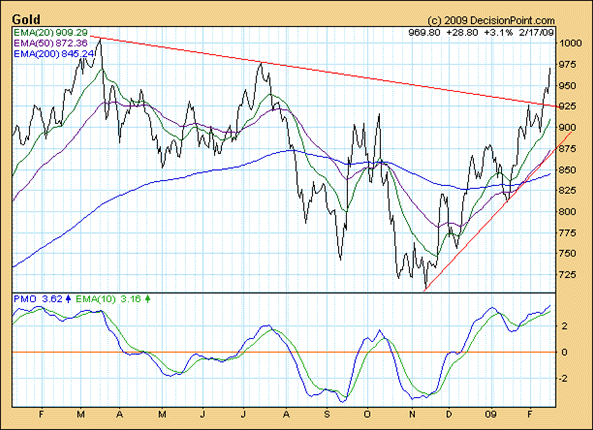Click the EMA(10) 3.16 indicator label

pyautogui.click(x=106, y=299)
